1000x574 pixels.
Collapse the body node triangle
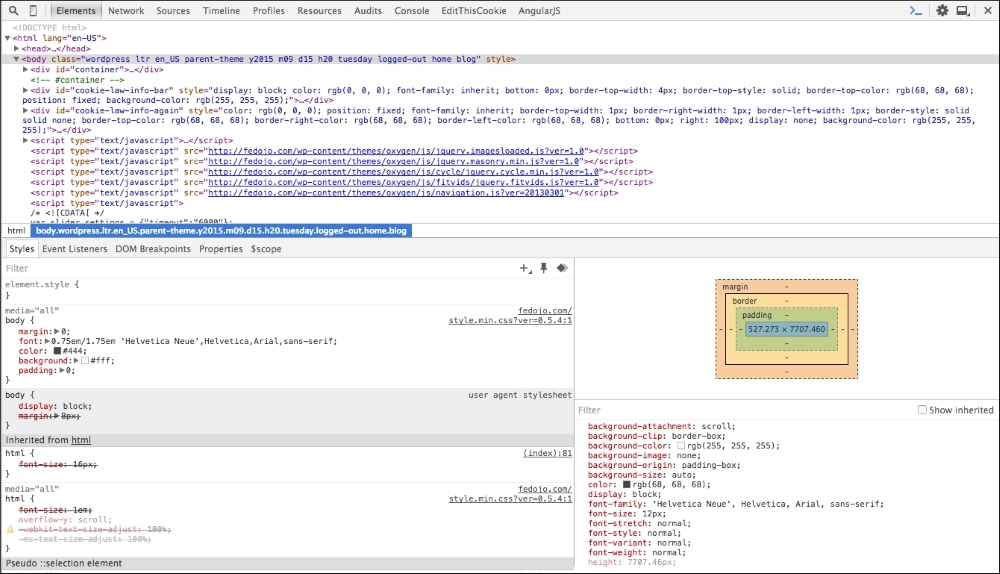[x=17, y=59]
